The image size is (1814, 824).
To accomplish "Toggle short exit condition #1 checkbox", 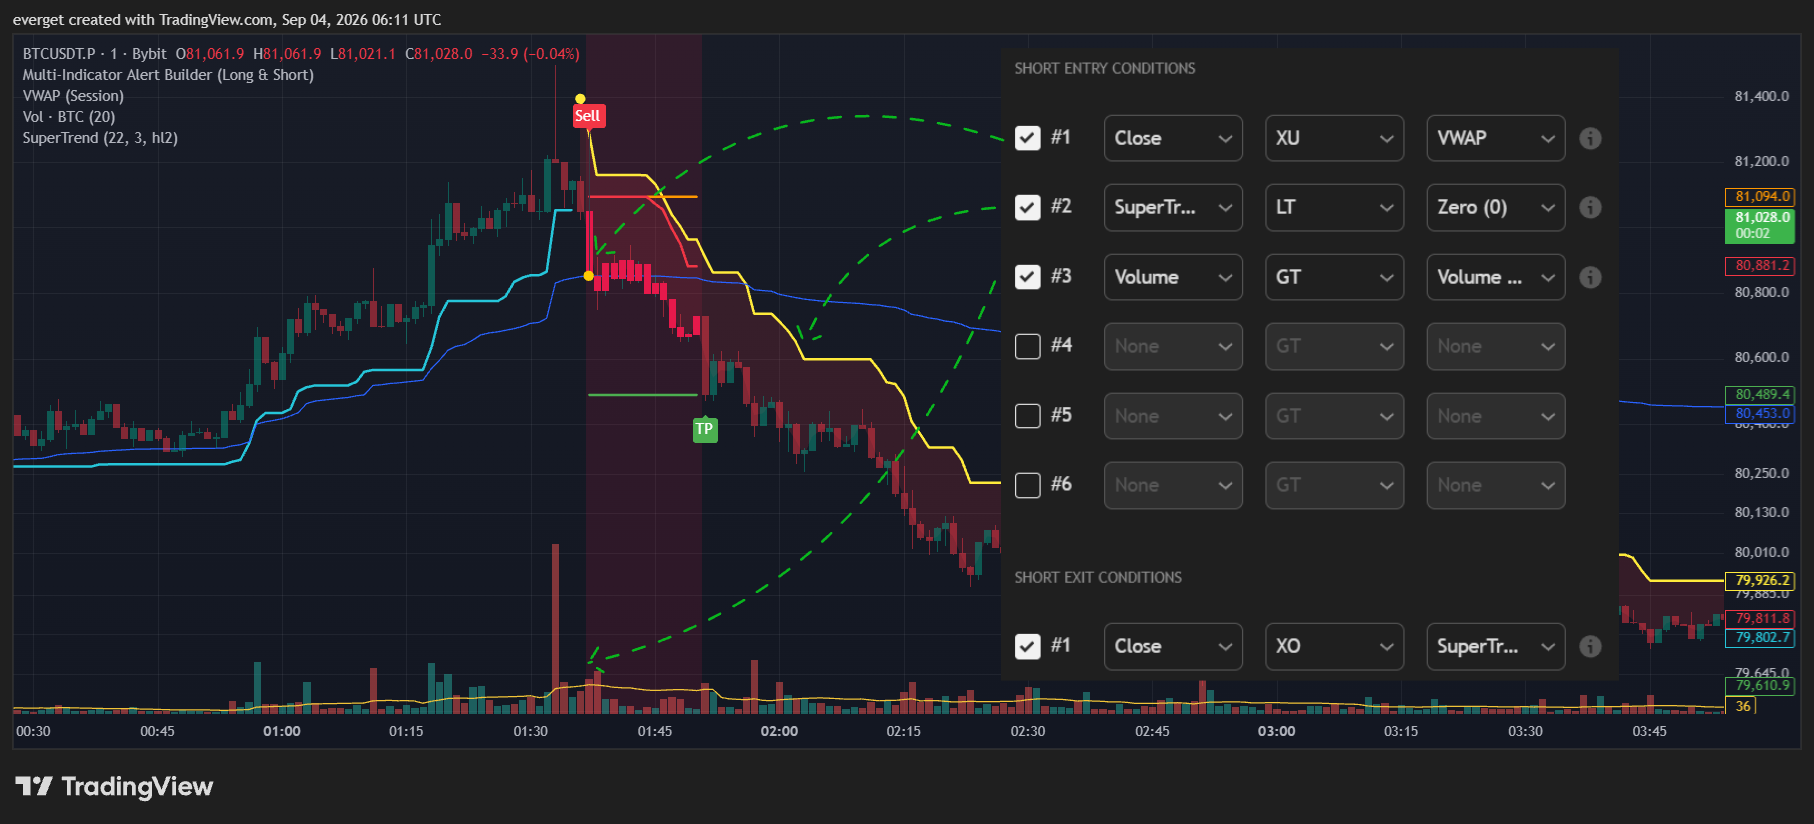I will pyautogui.click(x=1028, y=647).
